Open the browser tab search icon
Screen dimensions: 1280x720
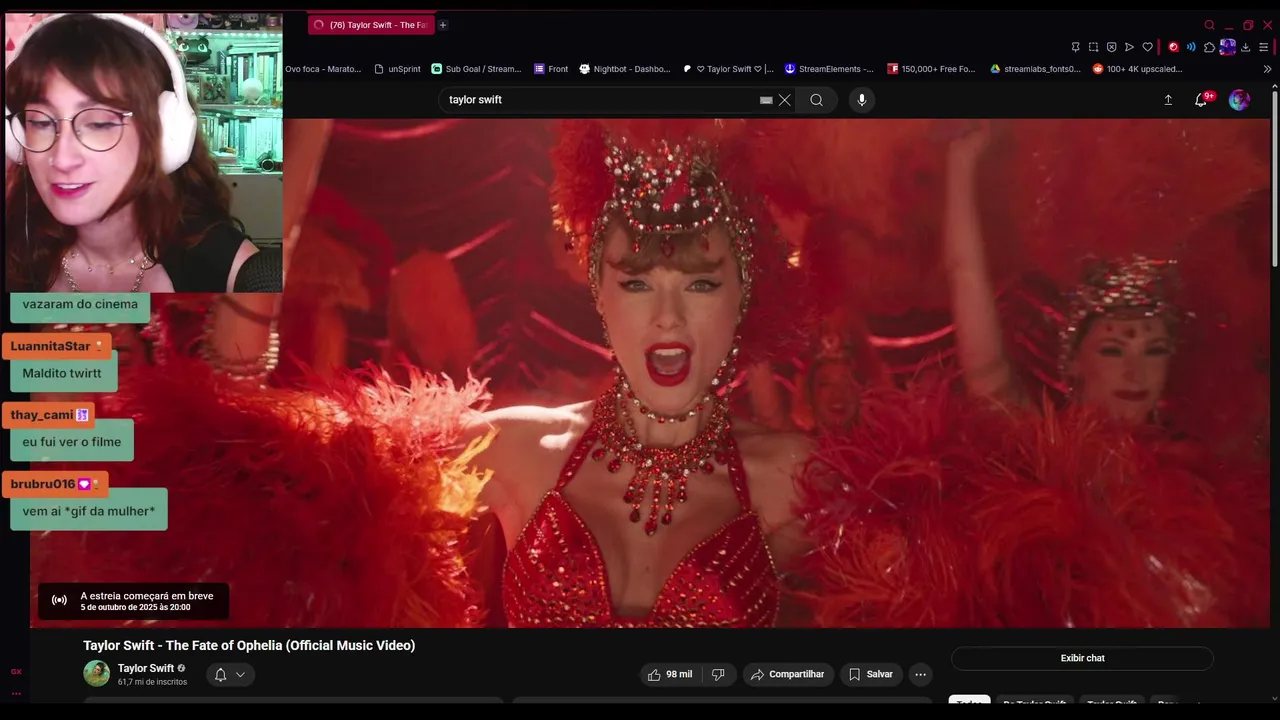coord(1209,25)
